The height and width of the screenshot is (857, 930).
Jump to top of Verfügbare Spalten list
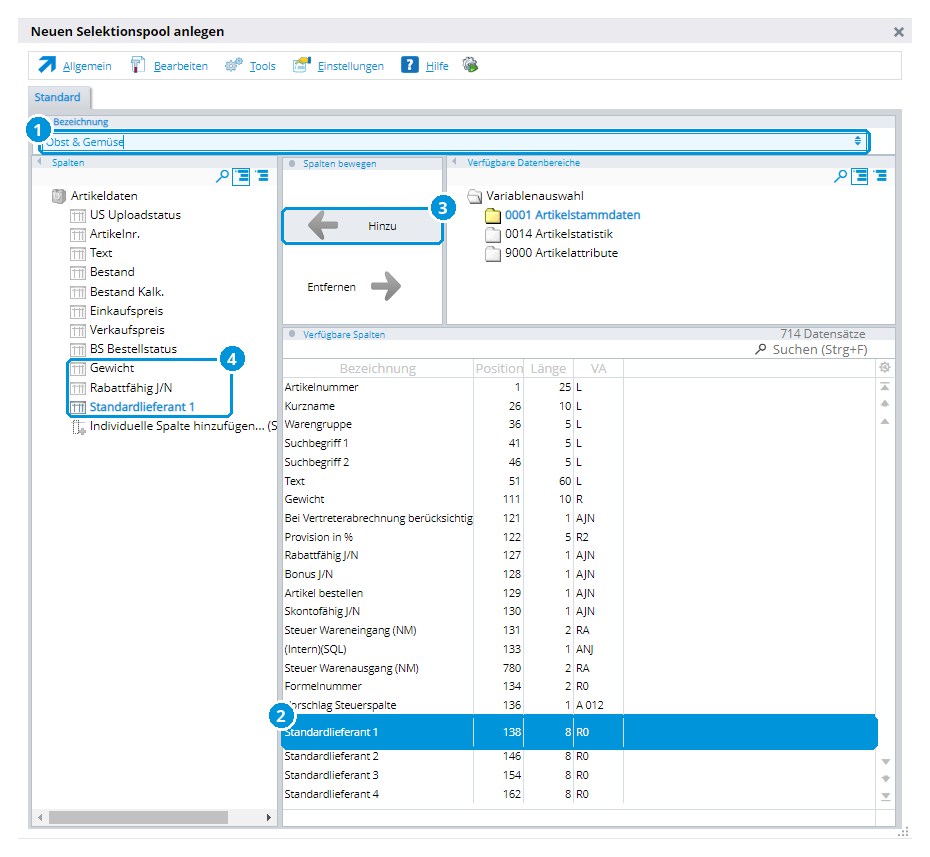[885, 387]
